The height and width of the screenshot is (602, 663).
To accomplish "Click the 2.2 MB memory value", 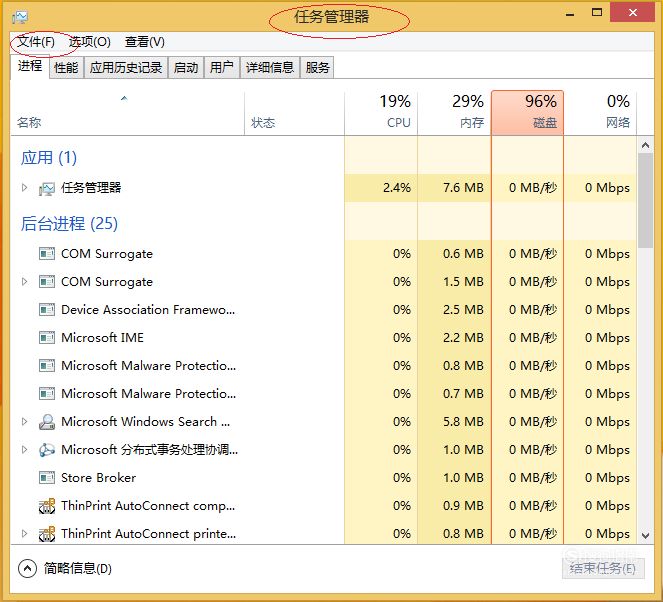I will click(x=463, y=338).
